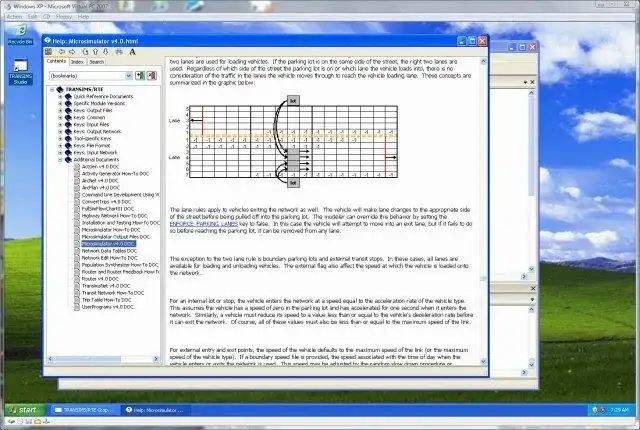Expand the Keys: Common node
Image resolution: width=640 pixels, height=430 pixels.
[x=60, y=117]
